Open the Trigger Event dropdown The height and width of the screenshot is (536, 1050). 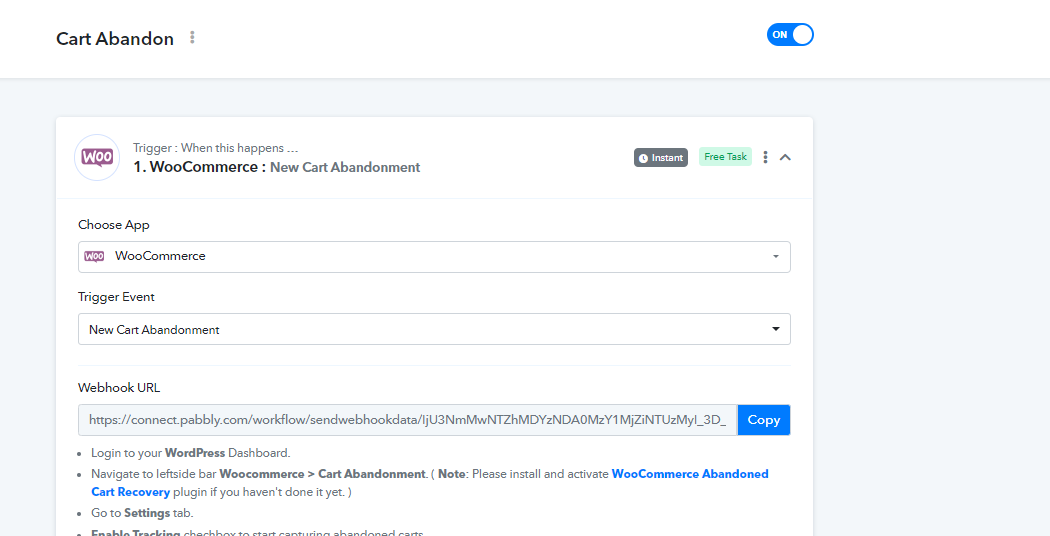click(x=434, y=329)
